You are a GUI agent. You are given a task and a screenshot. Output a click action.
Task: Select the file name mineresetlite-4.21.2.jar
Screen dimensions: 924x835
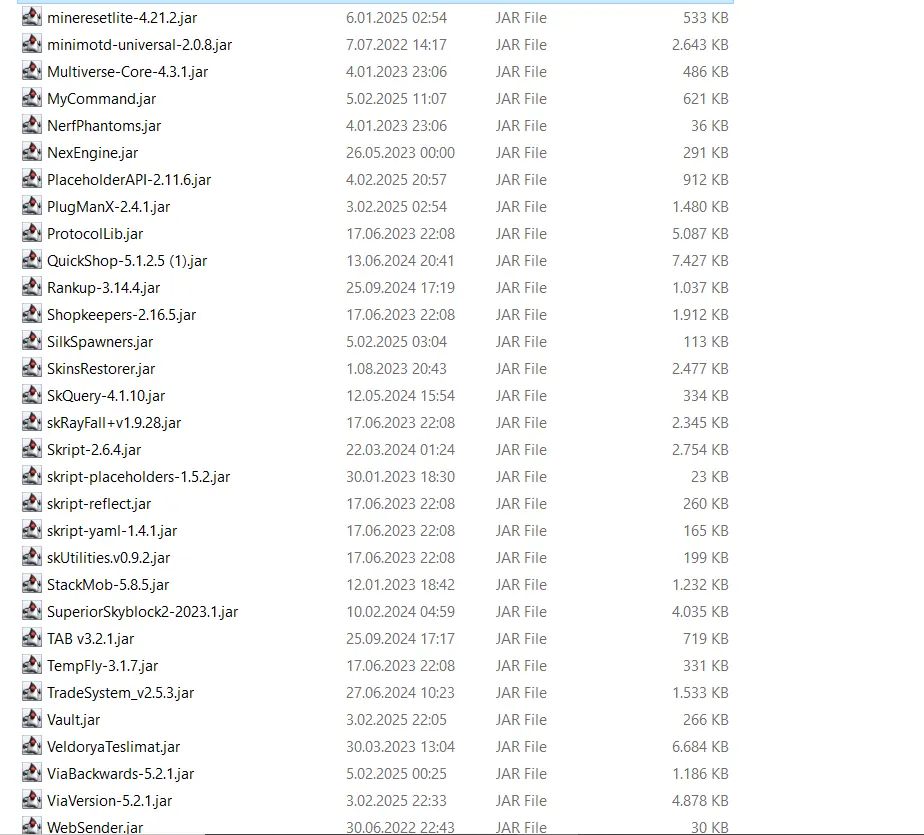click(122, 18)
